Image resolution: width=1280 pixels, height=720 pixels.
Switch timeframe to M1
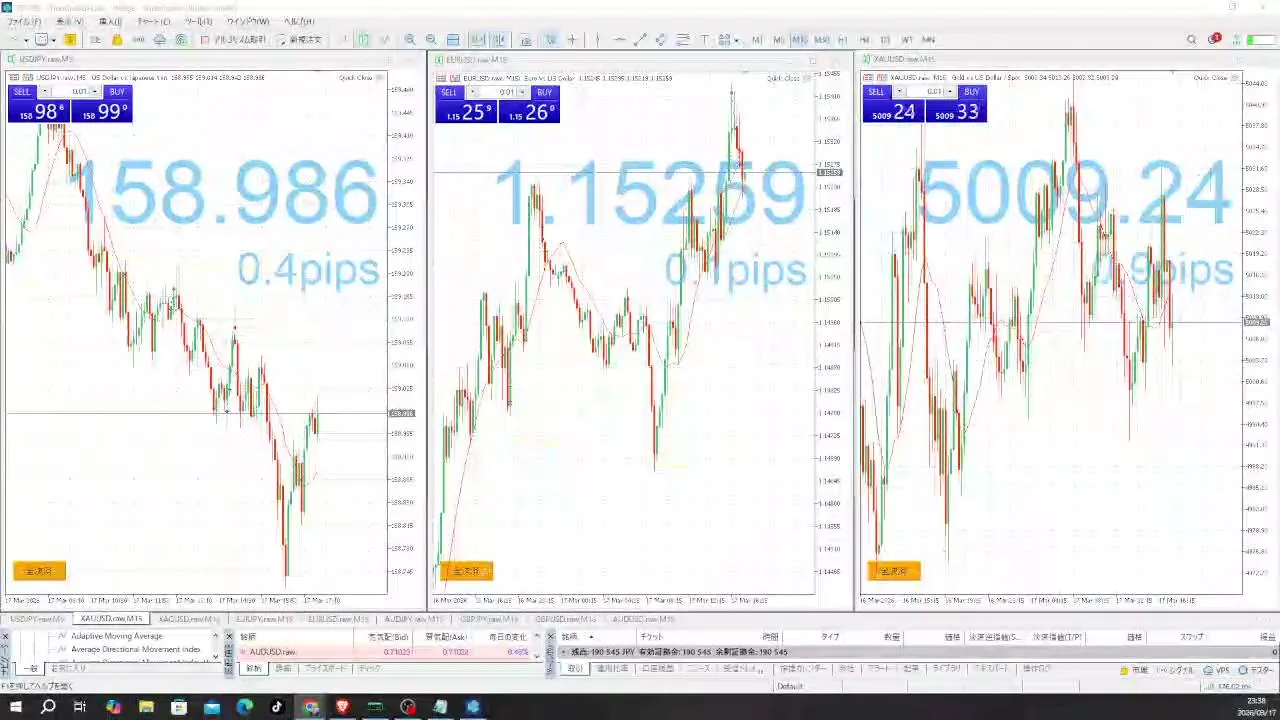click(x=757, y=40)
